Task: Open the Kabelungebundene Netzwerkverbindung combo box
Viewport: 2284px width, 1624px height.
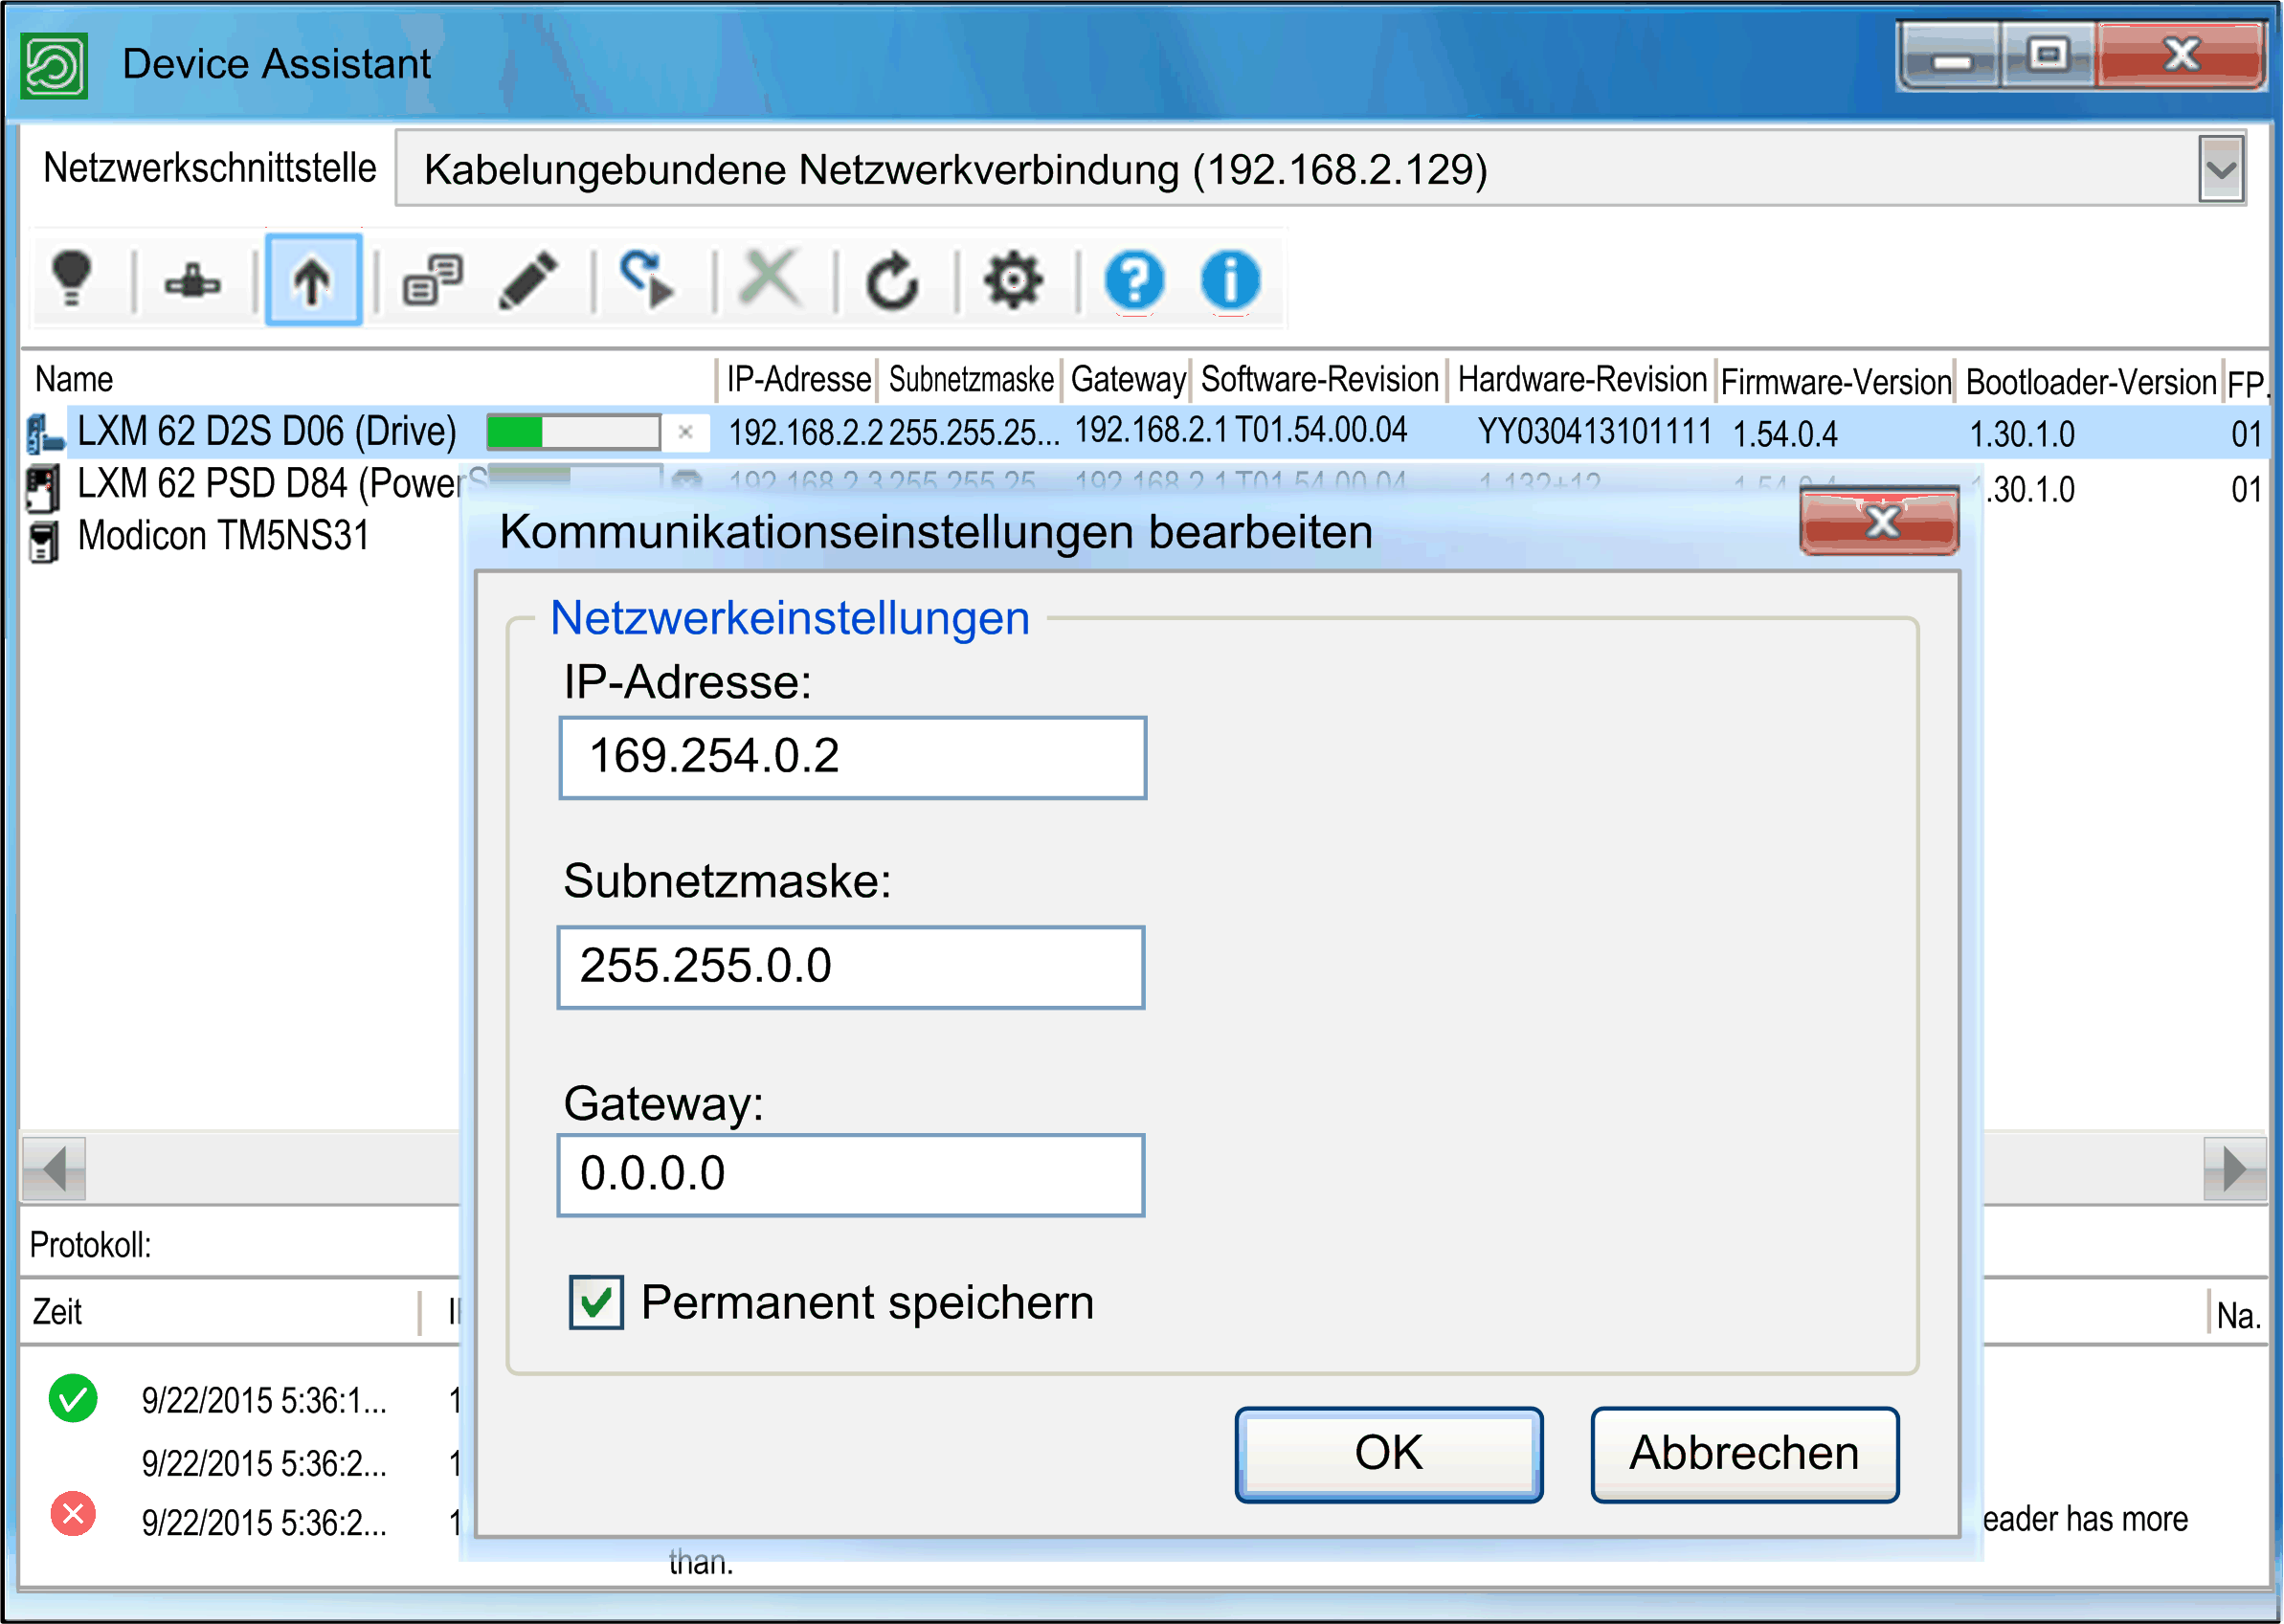Action: [1320, 169]
